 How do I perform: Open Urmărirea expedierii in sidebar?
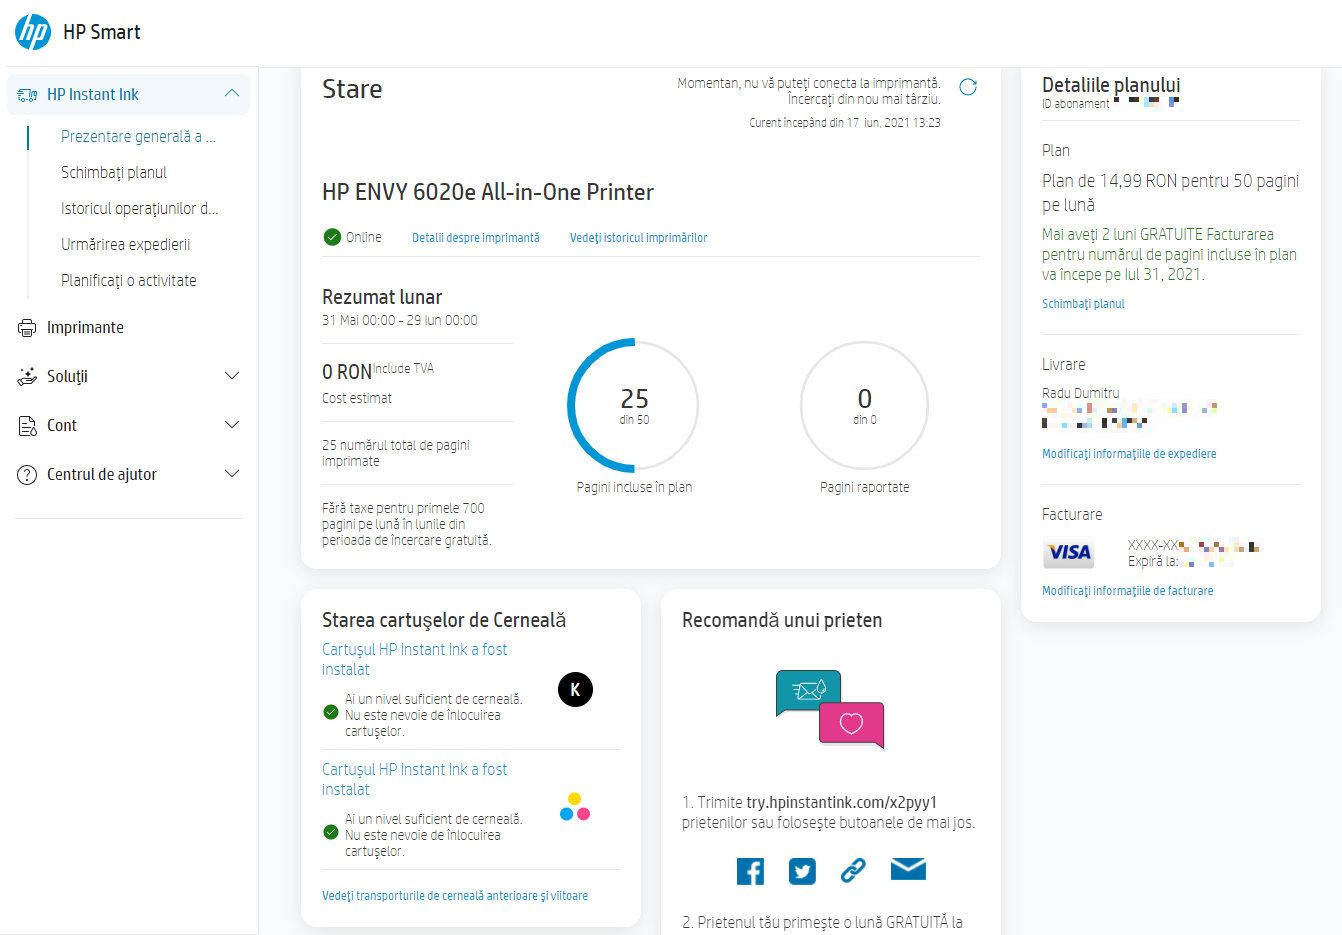(x=125, y=244)
